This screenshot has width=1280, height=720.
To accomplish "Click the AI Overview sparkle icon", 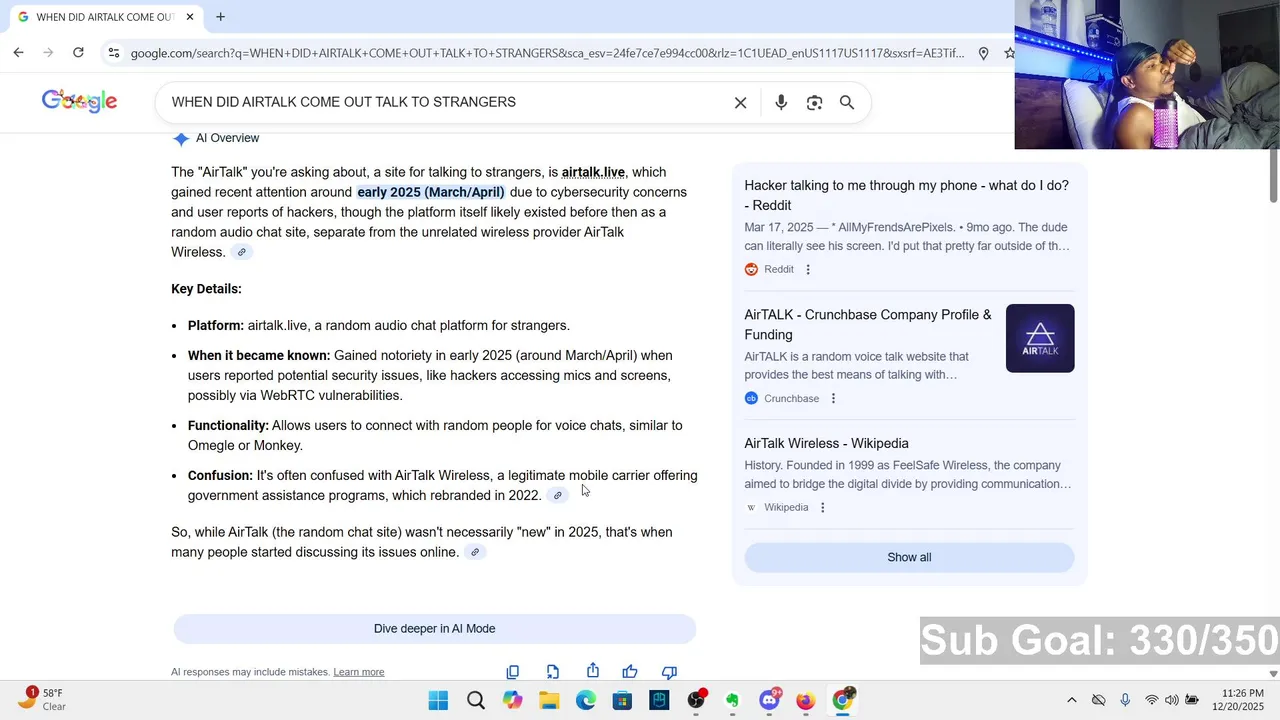I will pyautogui.click(x=180, y=139).
